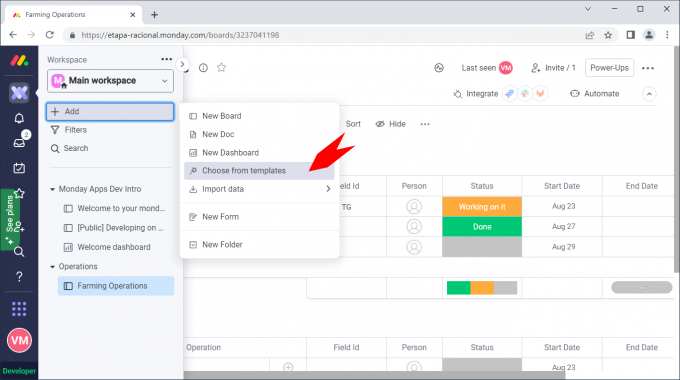Assign person in Working on it row
The image size is (680, 380).
(x=414, y=206)
